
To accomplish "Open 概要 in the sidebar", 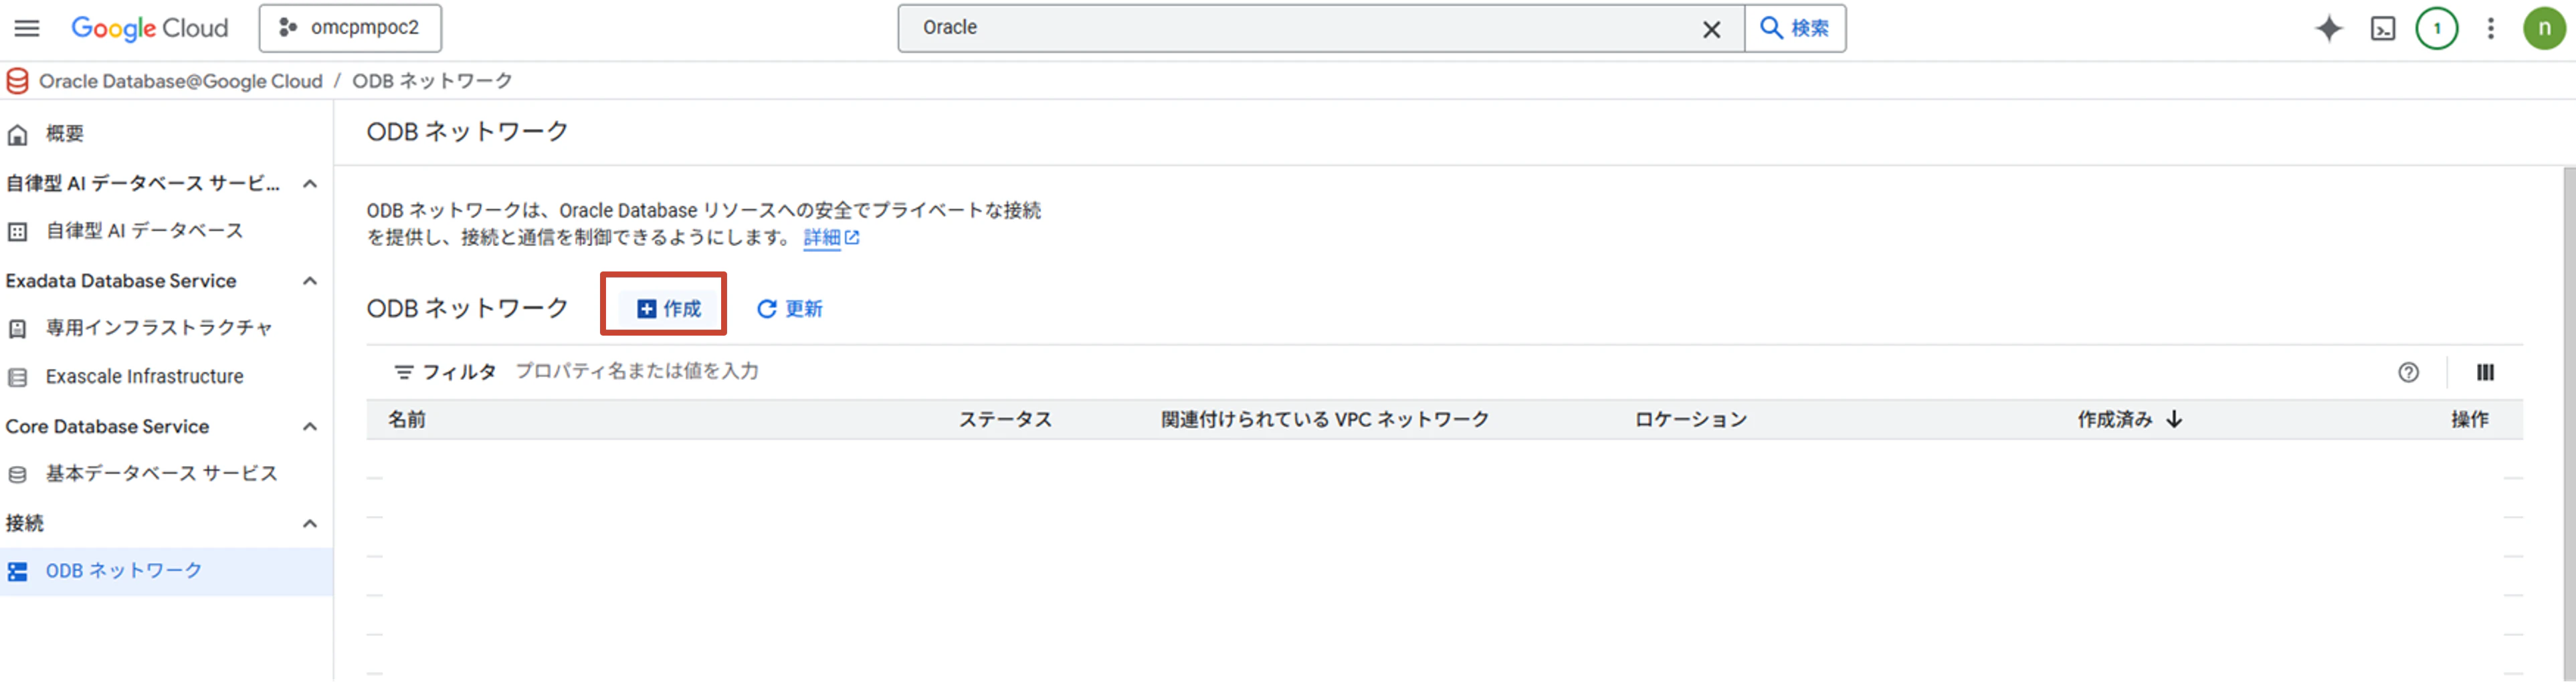I will [x=64, y=134].
